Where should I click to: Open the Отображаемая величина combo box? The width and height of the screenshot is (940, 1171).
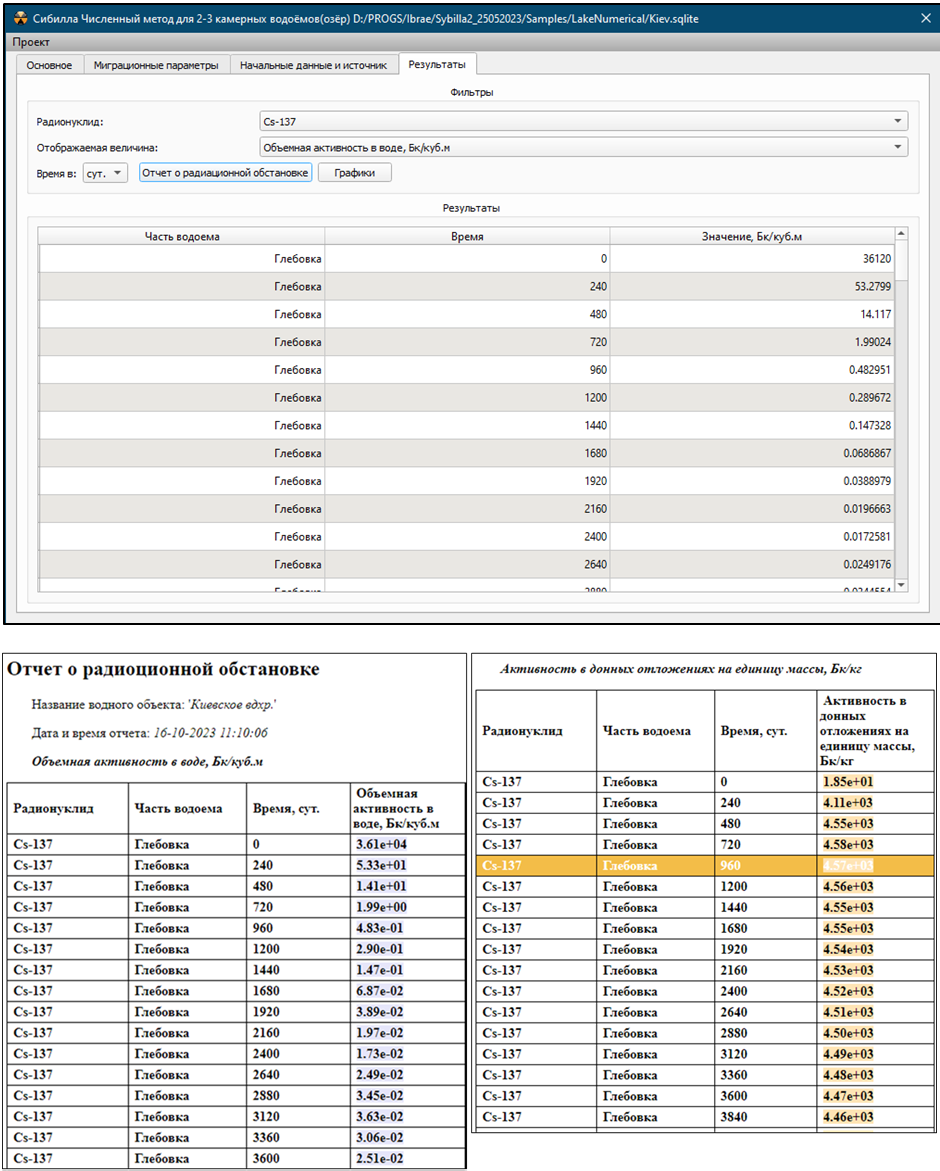point(584,147)
